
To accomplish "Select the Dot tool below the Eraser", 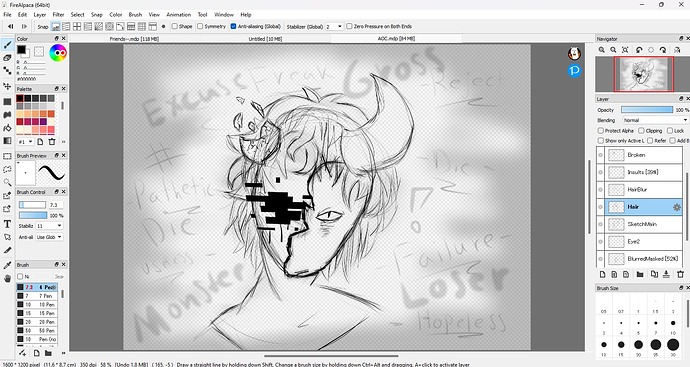I will tap(7, 70).
